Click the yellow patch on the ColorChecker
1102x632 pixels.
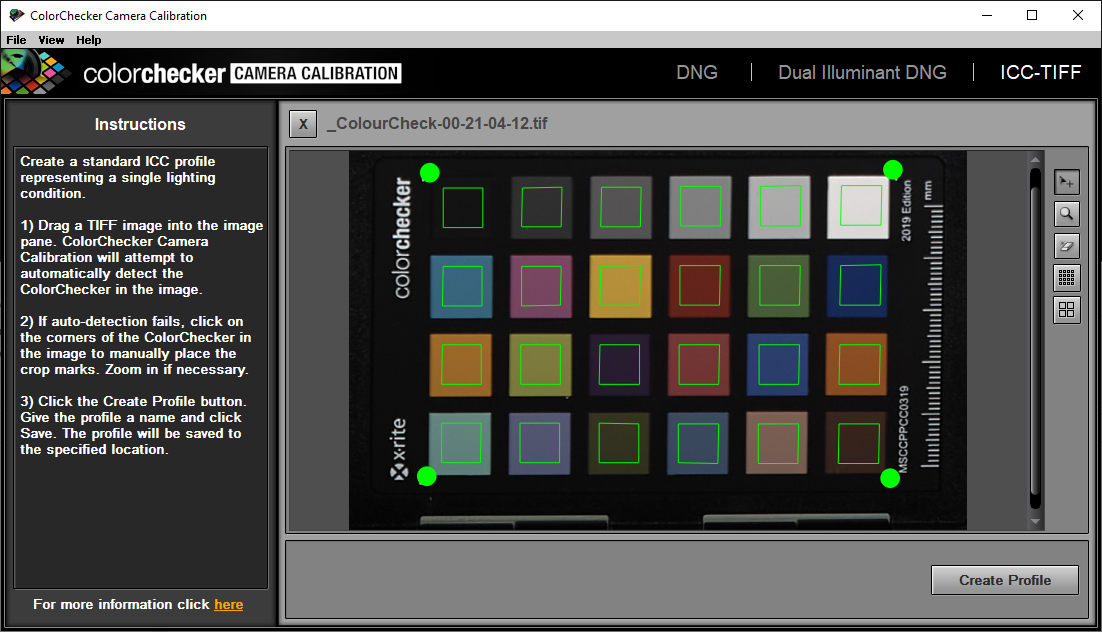click(x=620, y=286)
